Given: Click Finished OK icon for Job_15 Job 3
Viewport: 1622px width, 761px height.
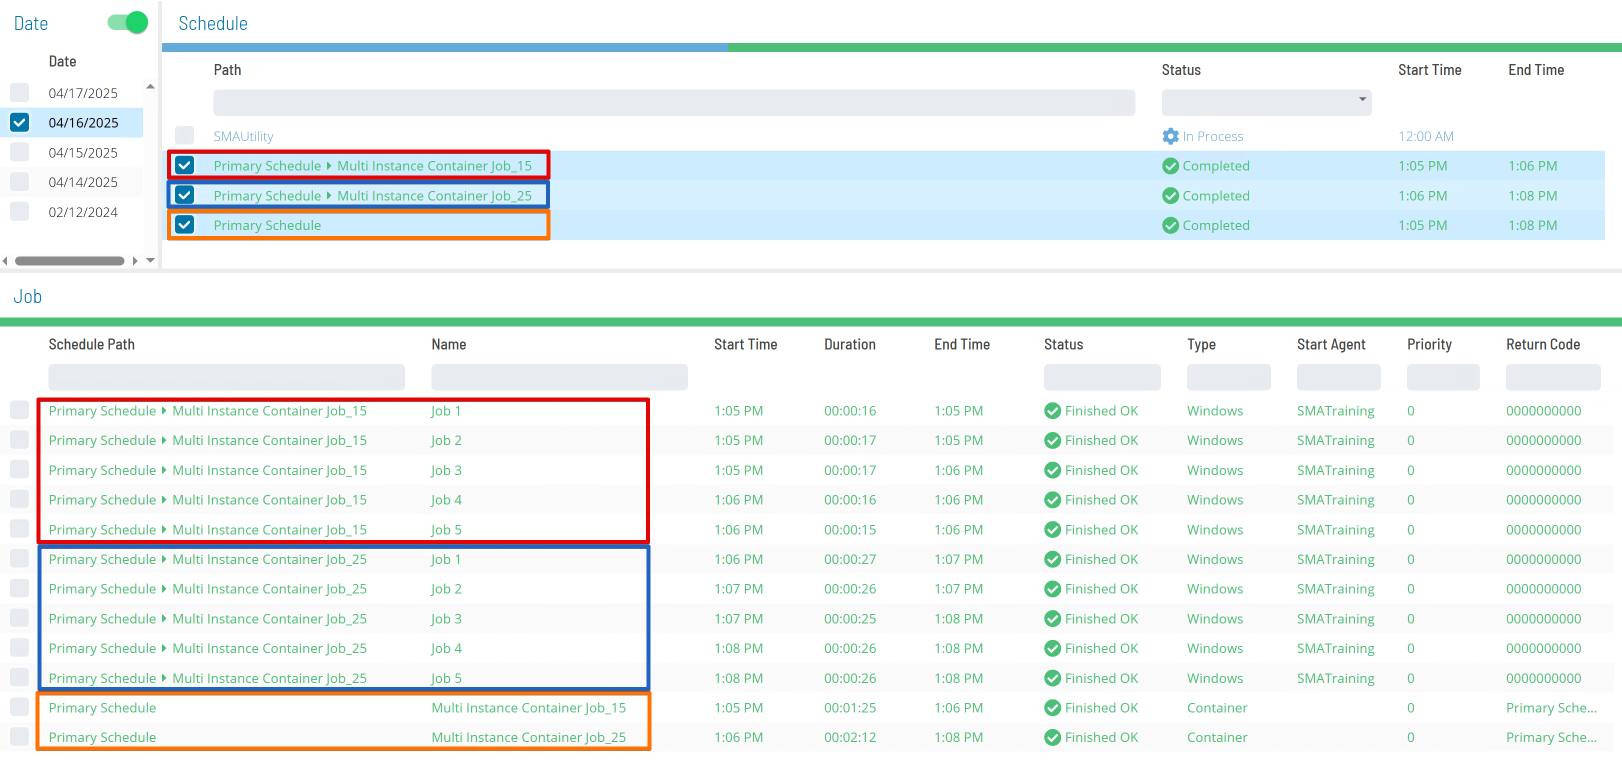Looking at the screenshot, I should coord(1052,470).
